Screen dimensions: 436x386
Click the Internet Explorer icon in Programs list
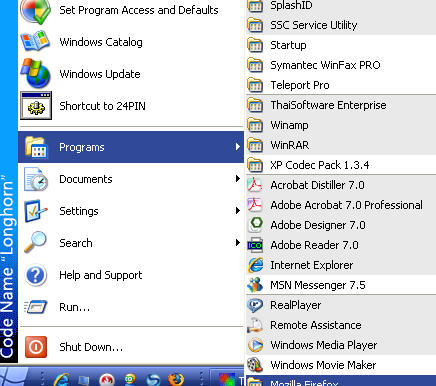click(x=255, y=265)
